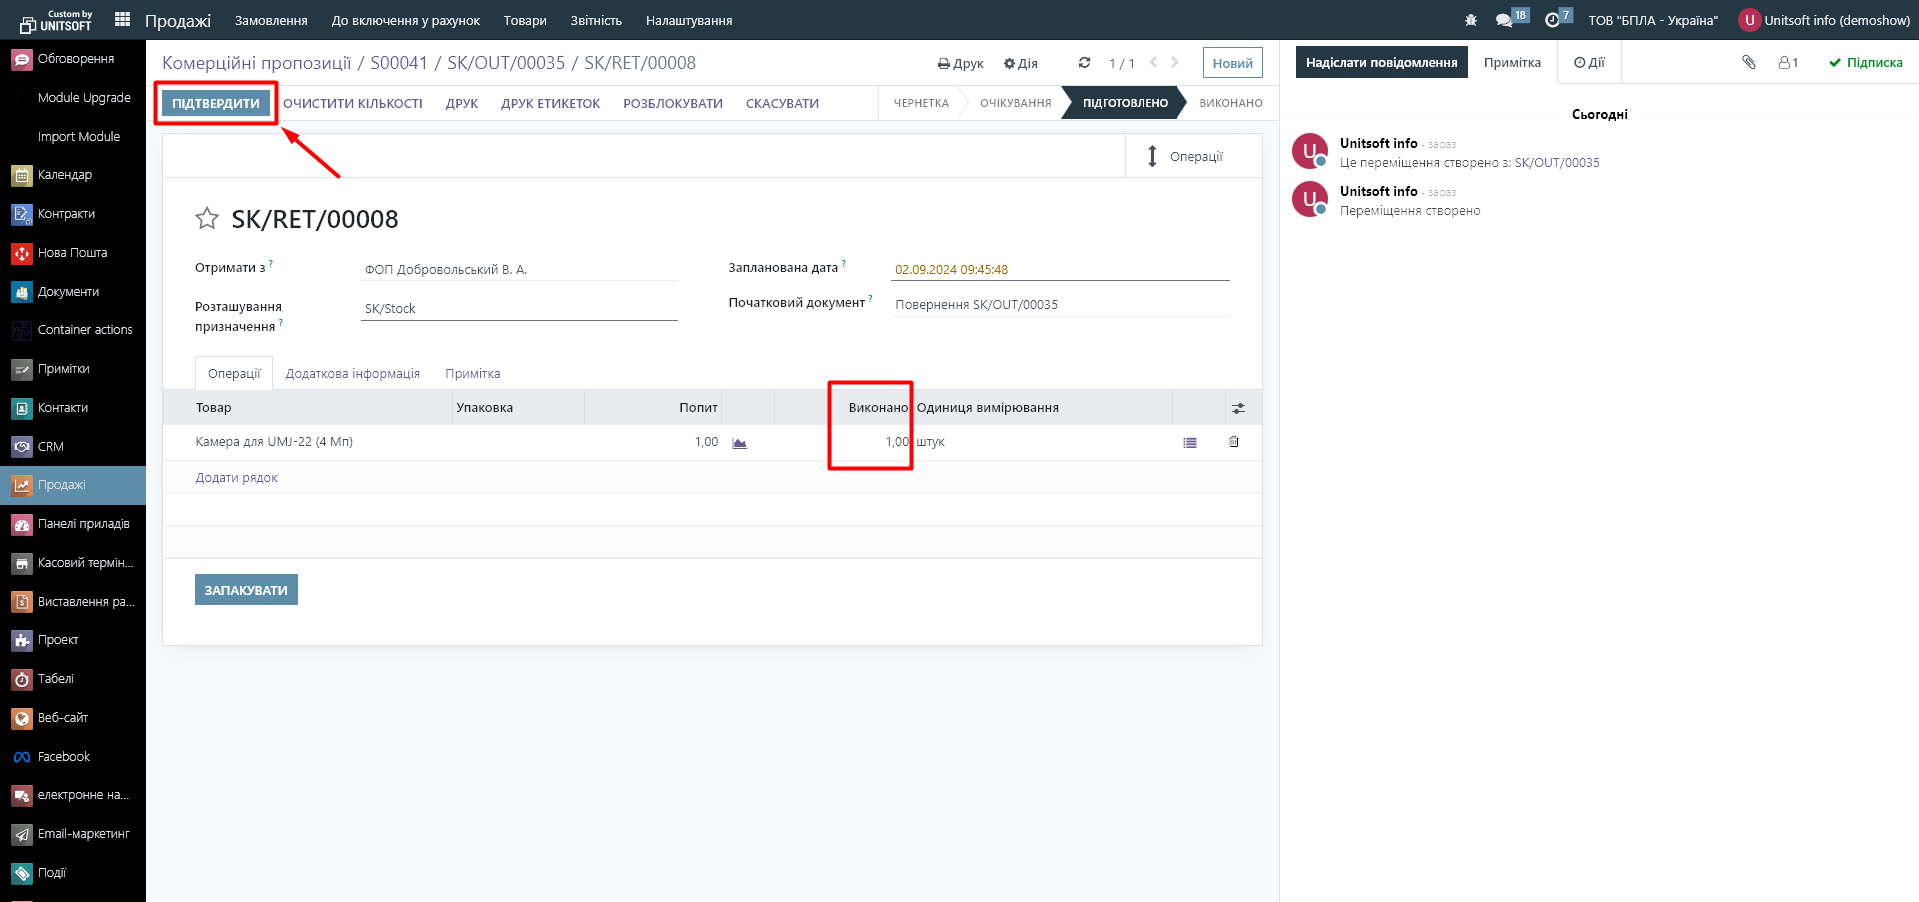Screen dimensions: 1919x902
Task: Toggle the Підписка follow subscription
Action: (1865, 62)
